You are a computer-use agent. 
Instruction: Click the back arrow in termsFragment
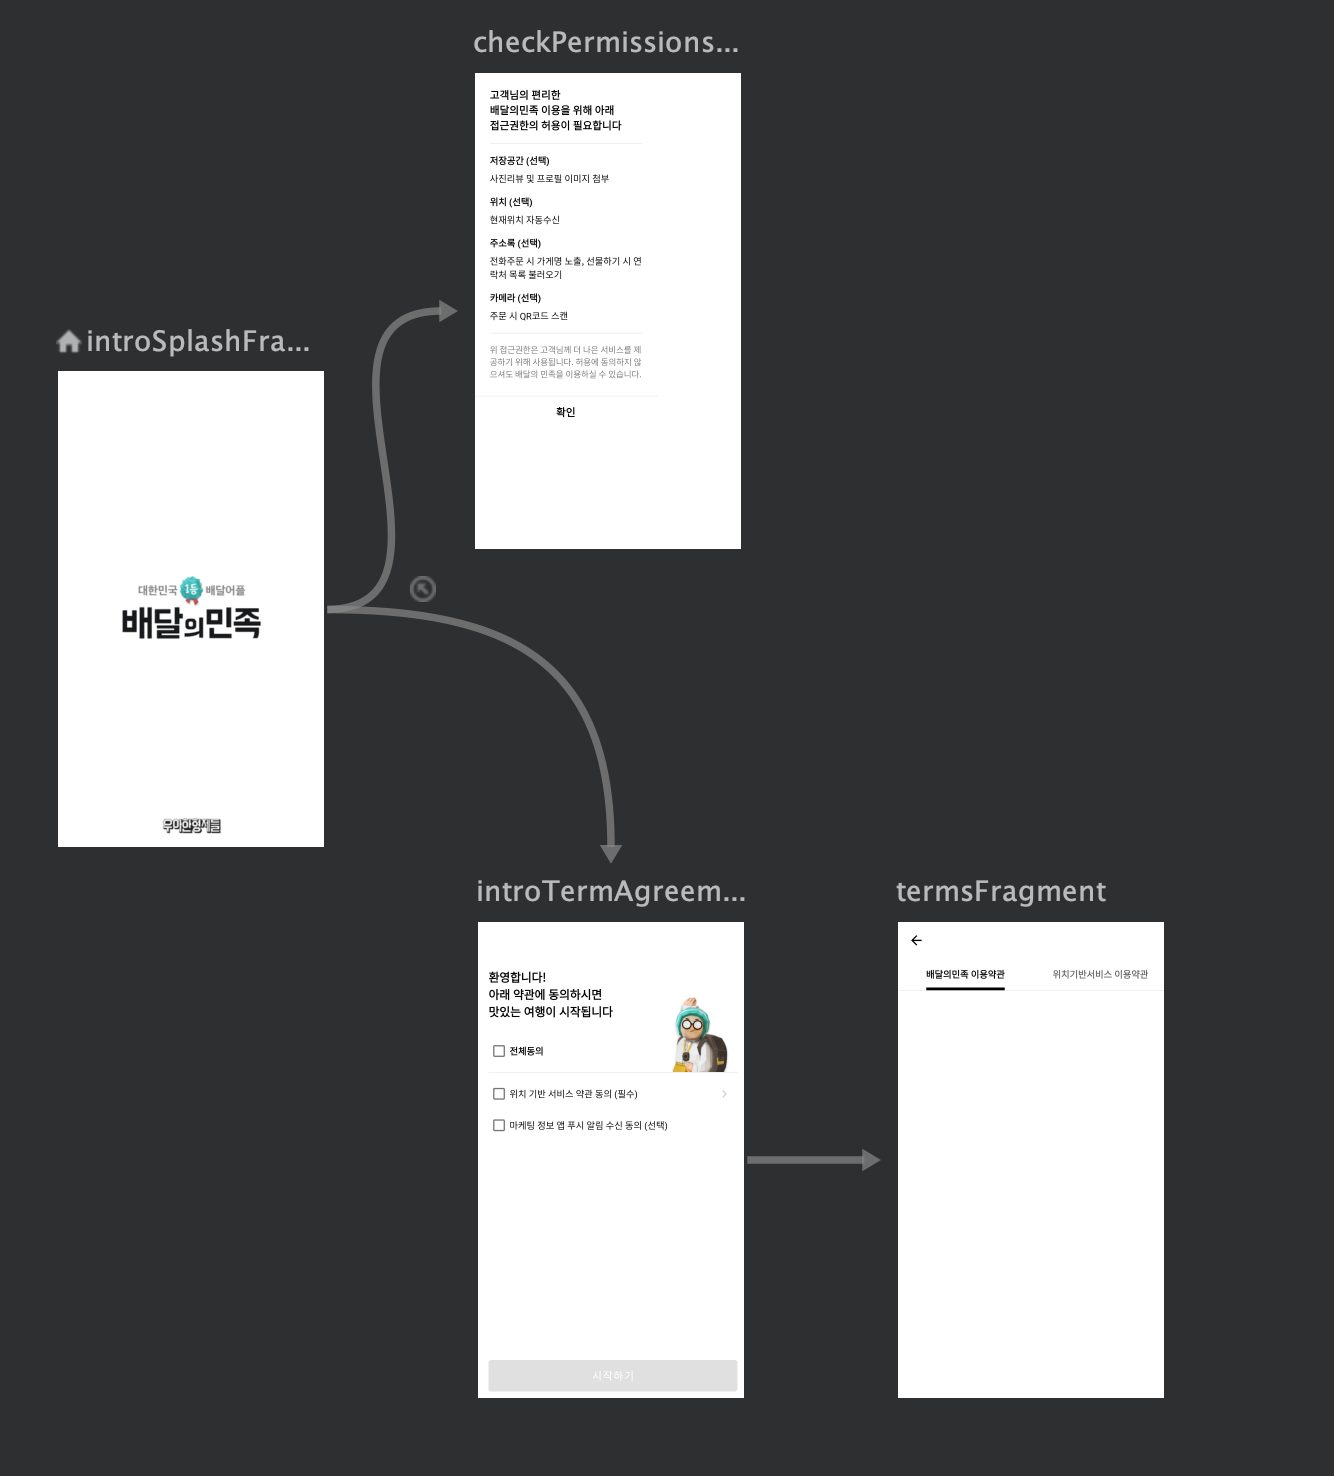pyautogui.click(x=916, y=940)
